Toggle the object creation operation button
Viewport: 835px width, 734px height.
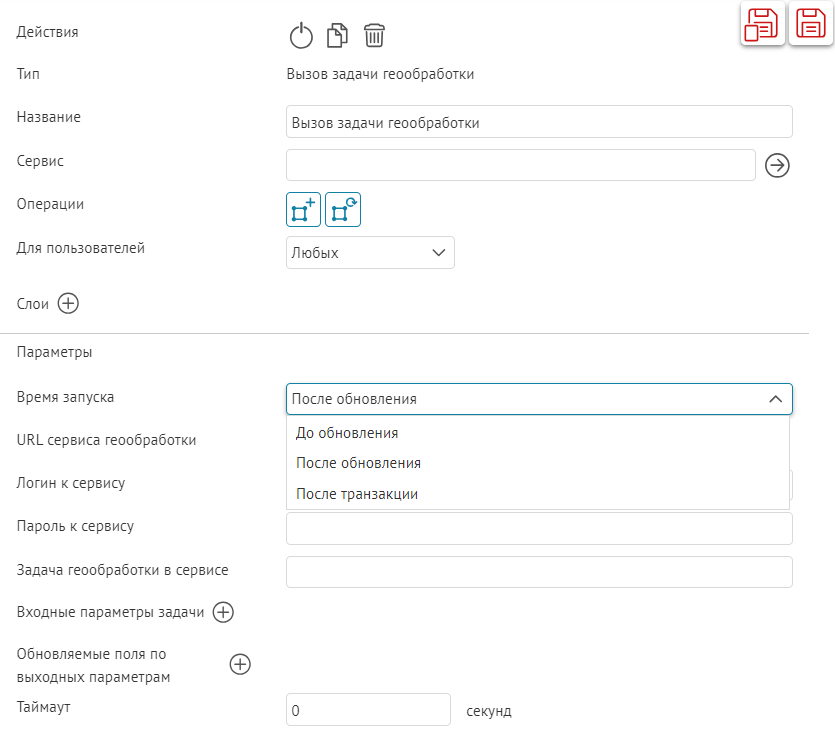(303, 211)
